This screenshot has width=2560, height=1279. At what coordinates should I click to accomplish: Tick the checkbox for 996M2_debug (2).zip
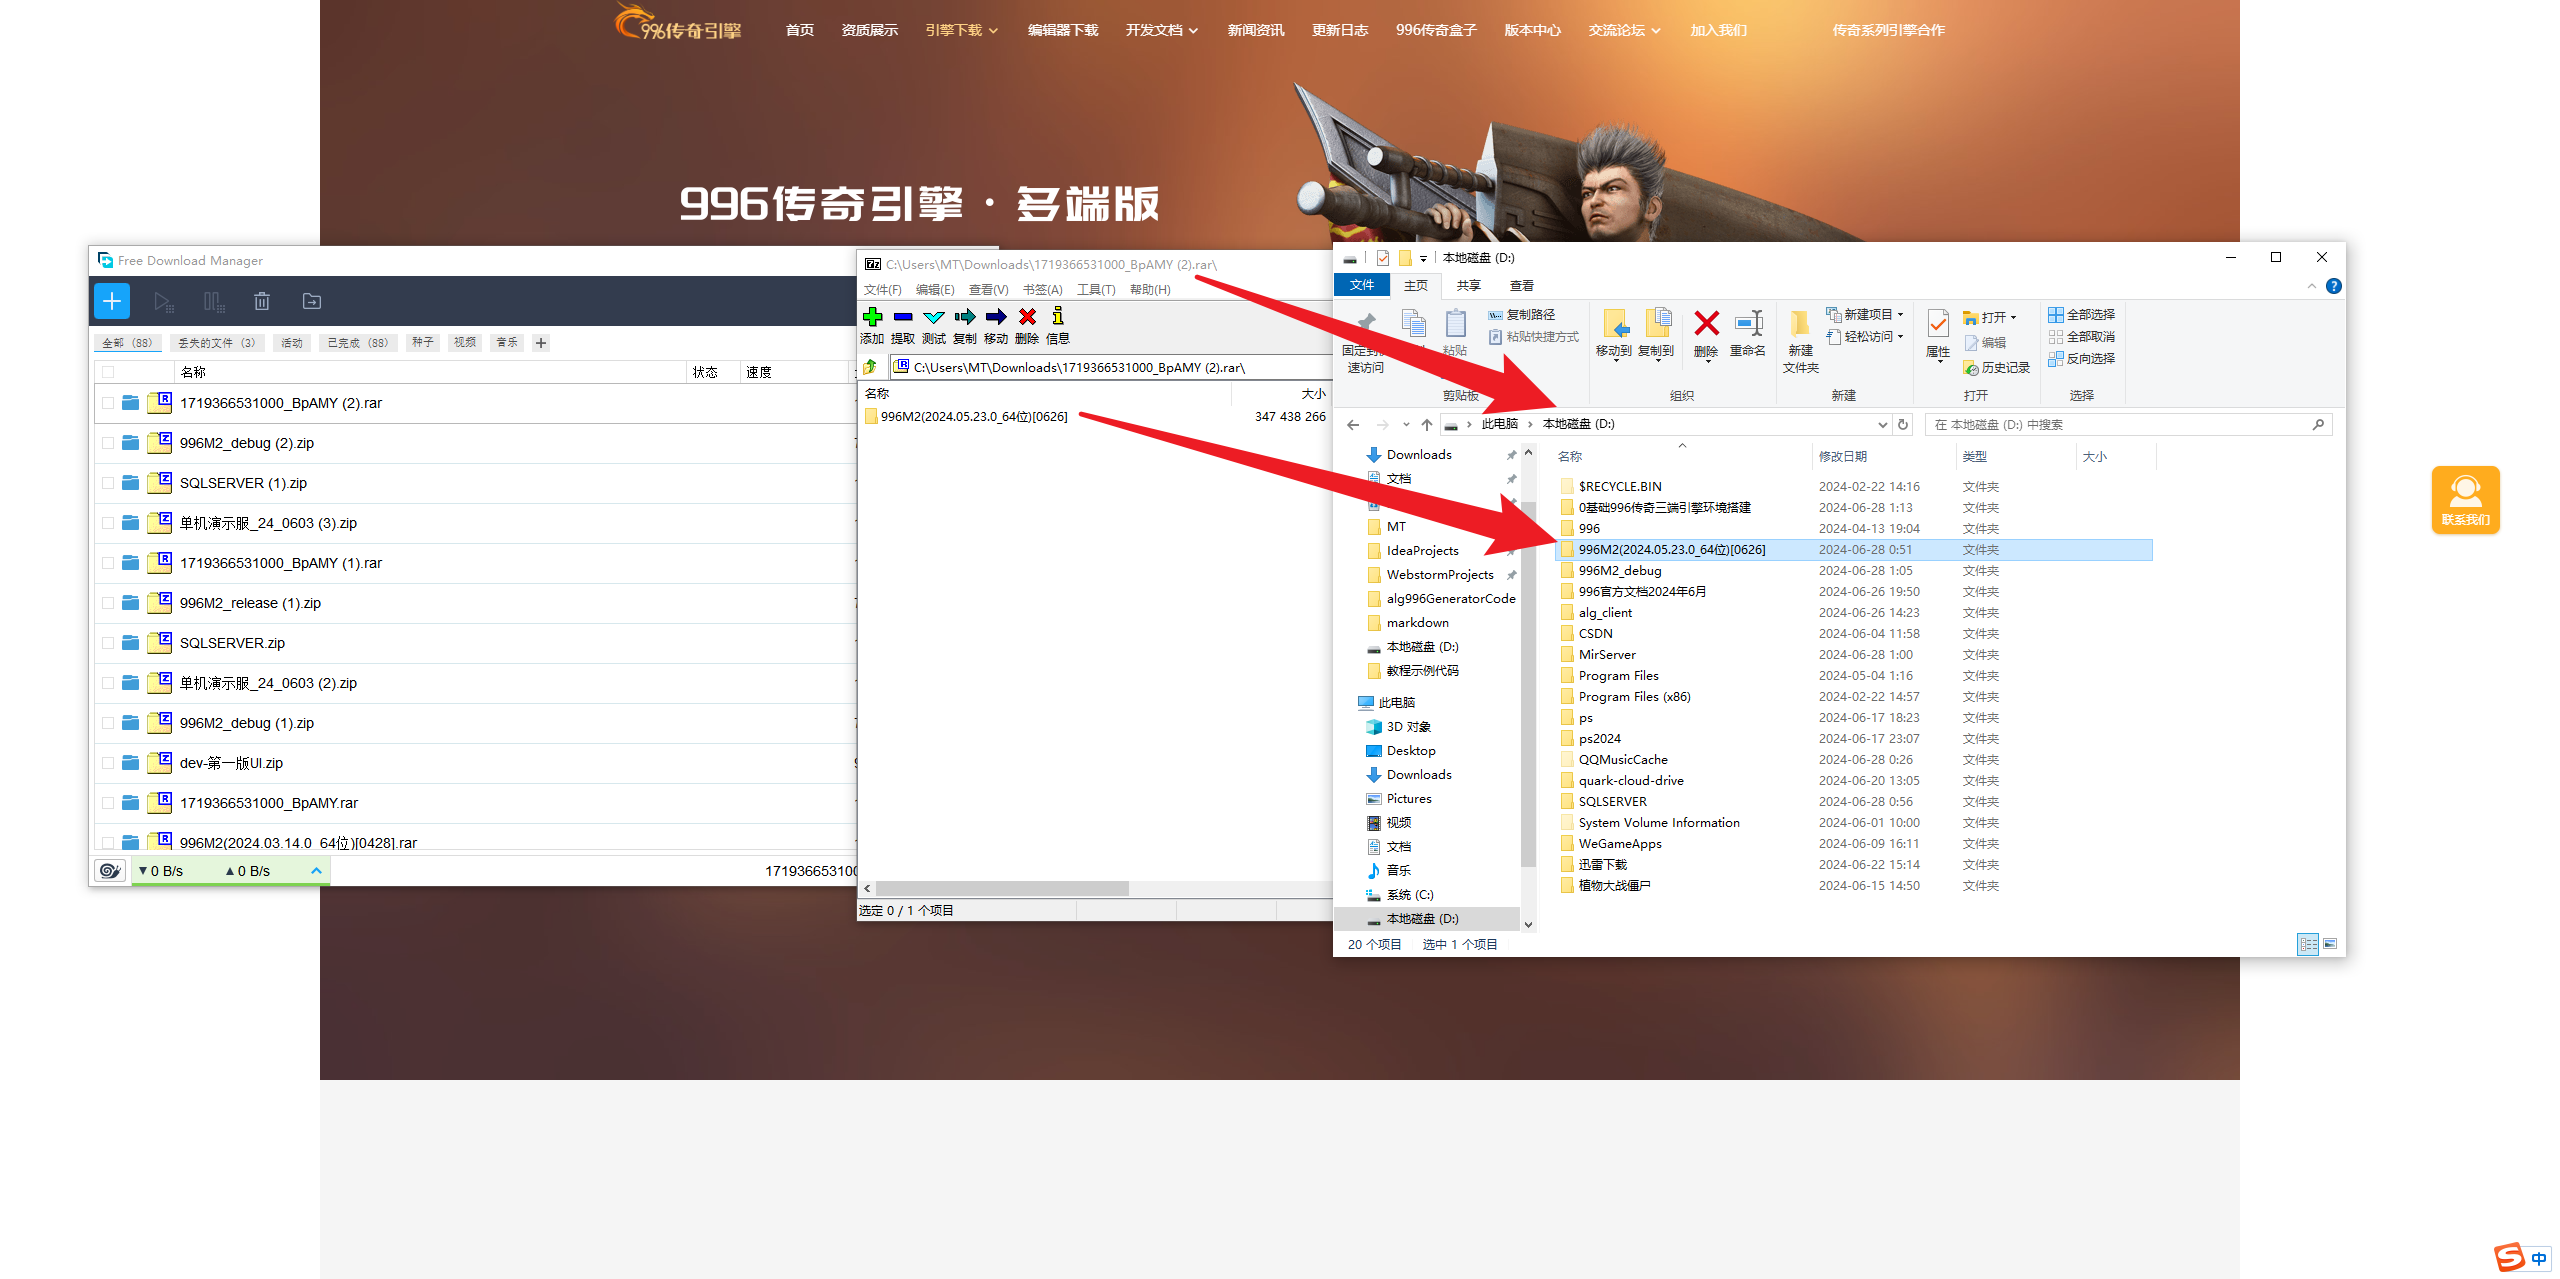pos(108,443)
